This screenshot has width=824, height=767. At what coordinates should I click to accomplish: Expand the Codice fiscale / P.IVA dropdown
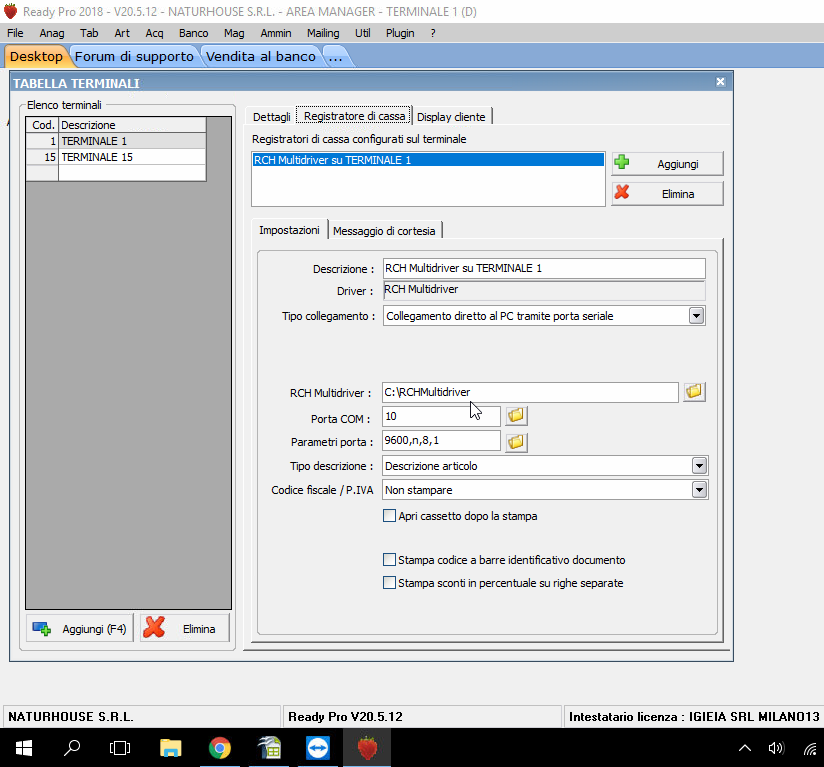(699, 490)
